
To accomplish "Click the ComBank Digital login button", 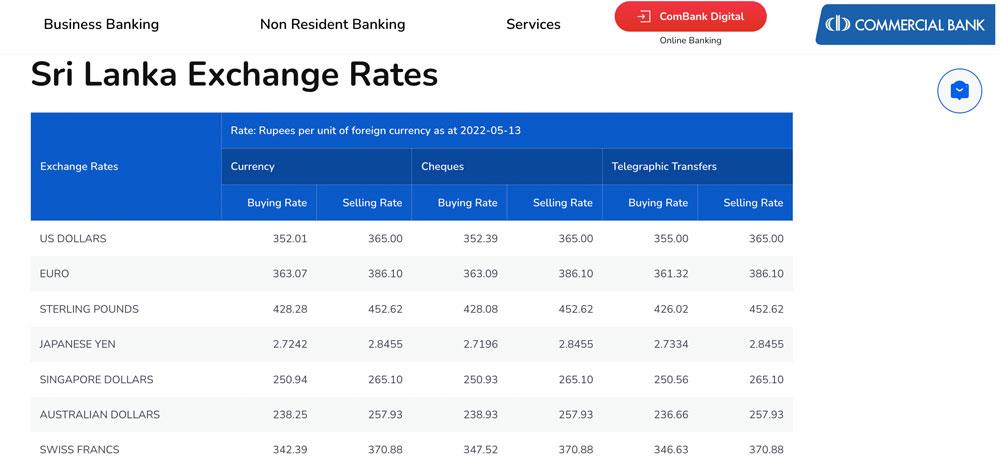I will point(690,16).
